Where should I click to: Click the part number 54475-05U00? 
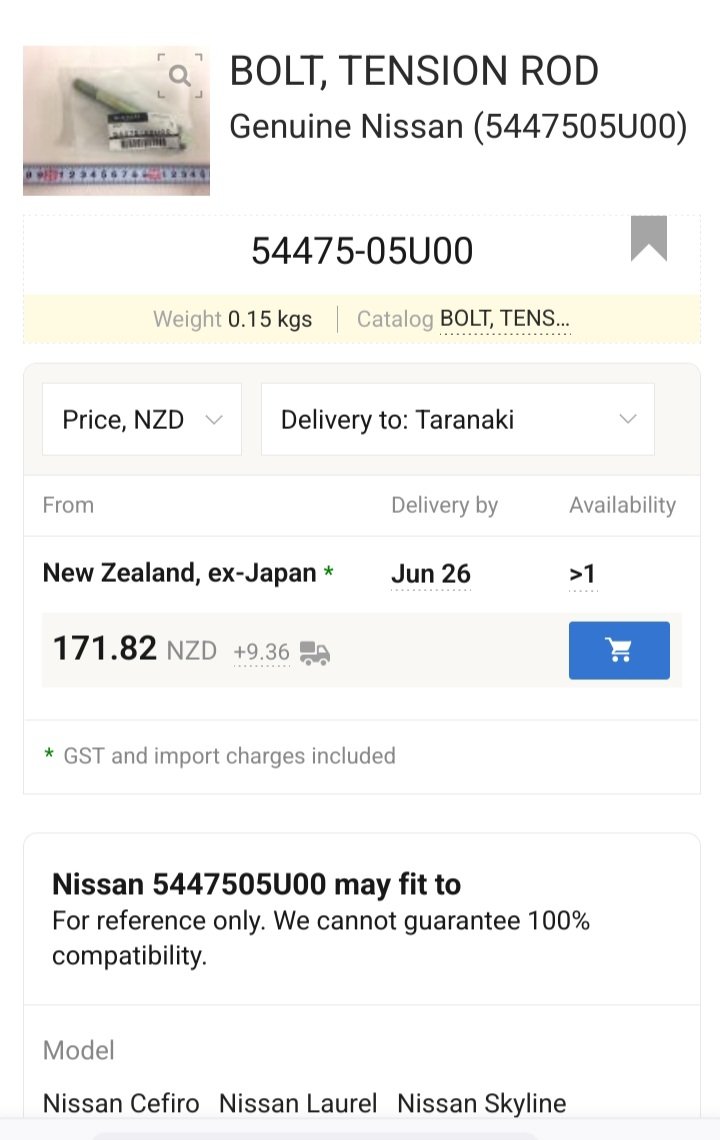(362, 251)
